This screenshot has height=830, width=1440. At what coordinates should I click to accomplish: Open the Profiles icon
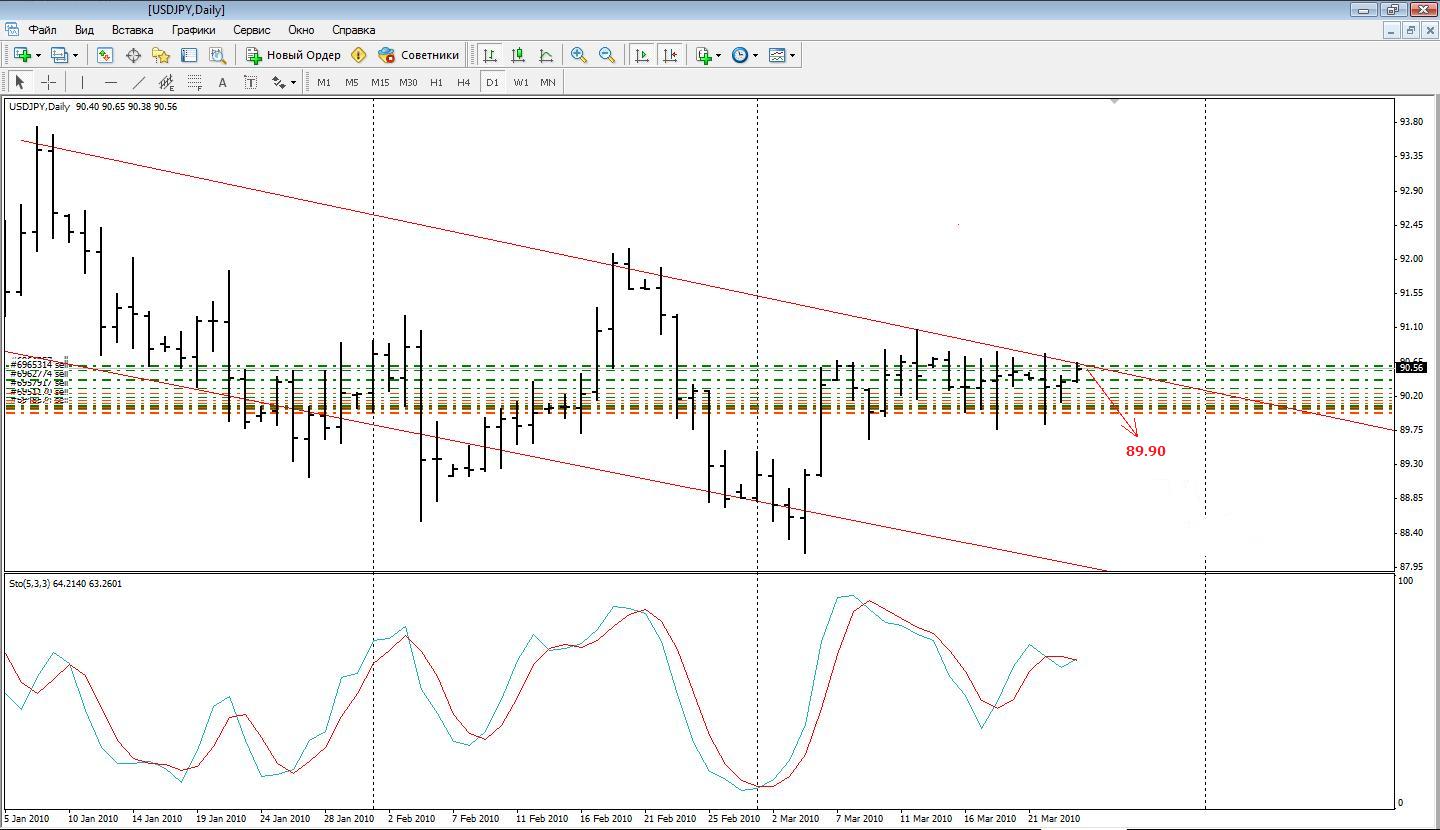point(59,55)
